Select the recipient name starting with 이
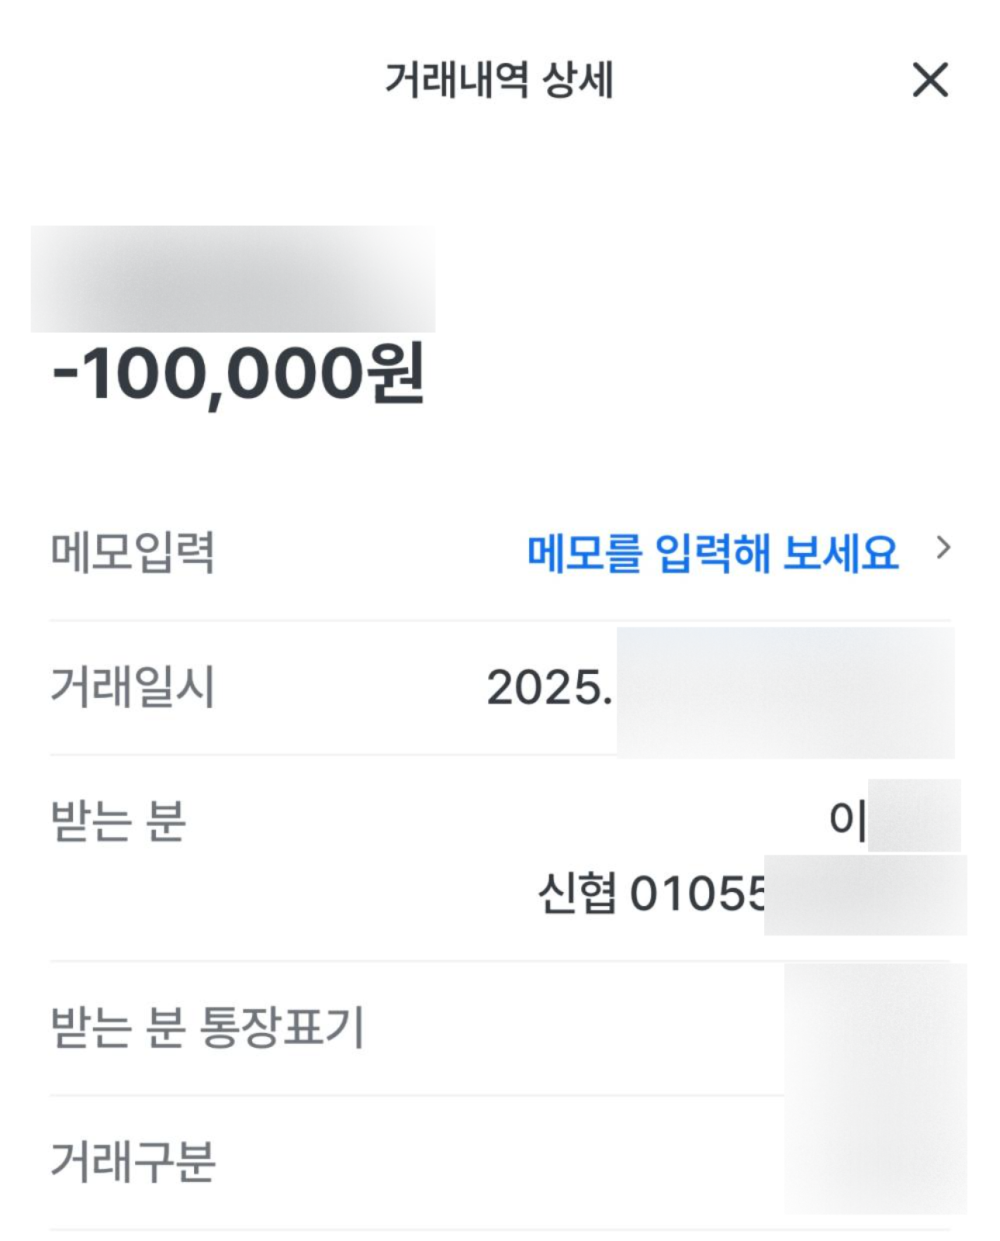This screenshot has height=1241, width=1000. click(847, 822)
